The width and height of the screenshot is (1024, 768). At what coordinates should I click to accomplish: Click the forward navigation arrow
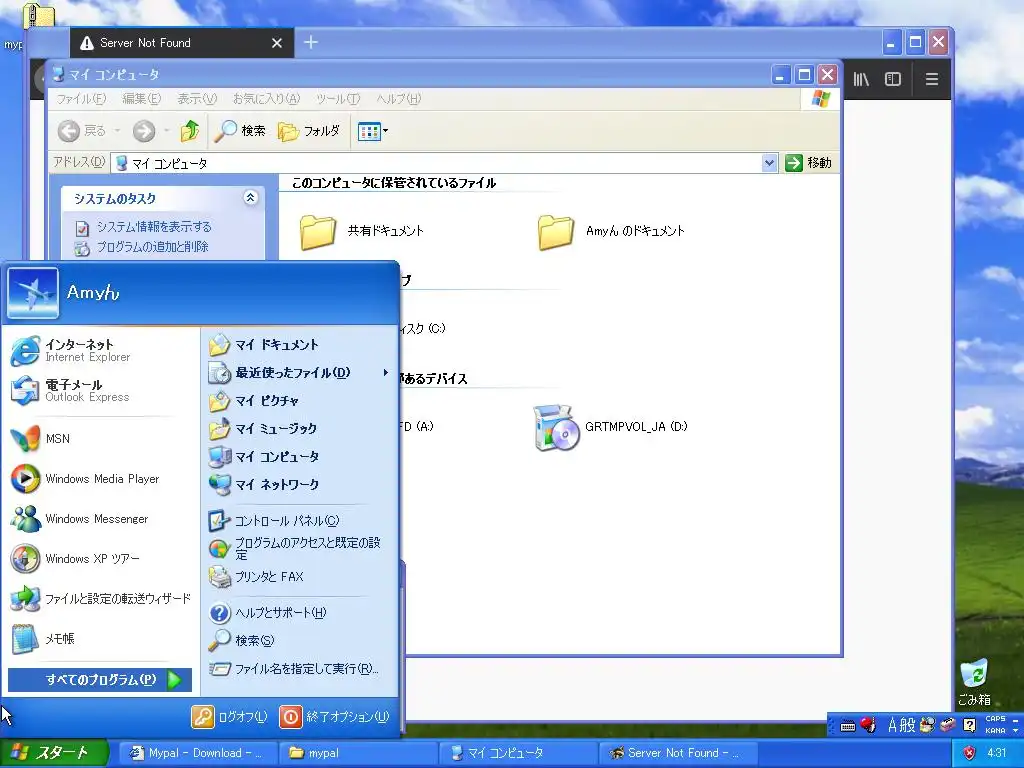pos(144,131)
